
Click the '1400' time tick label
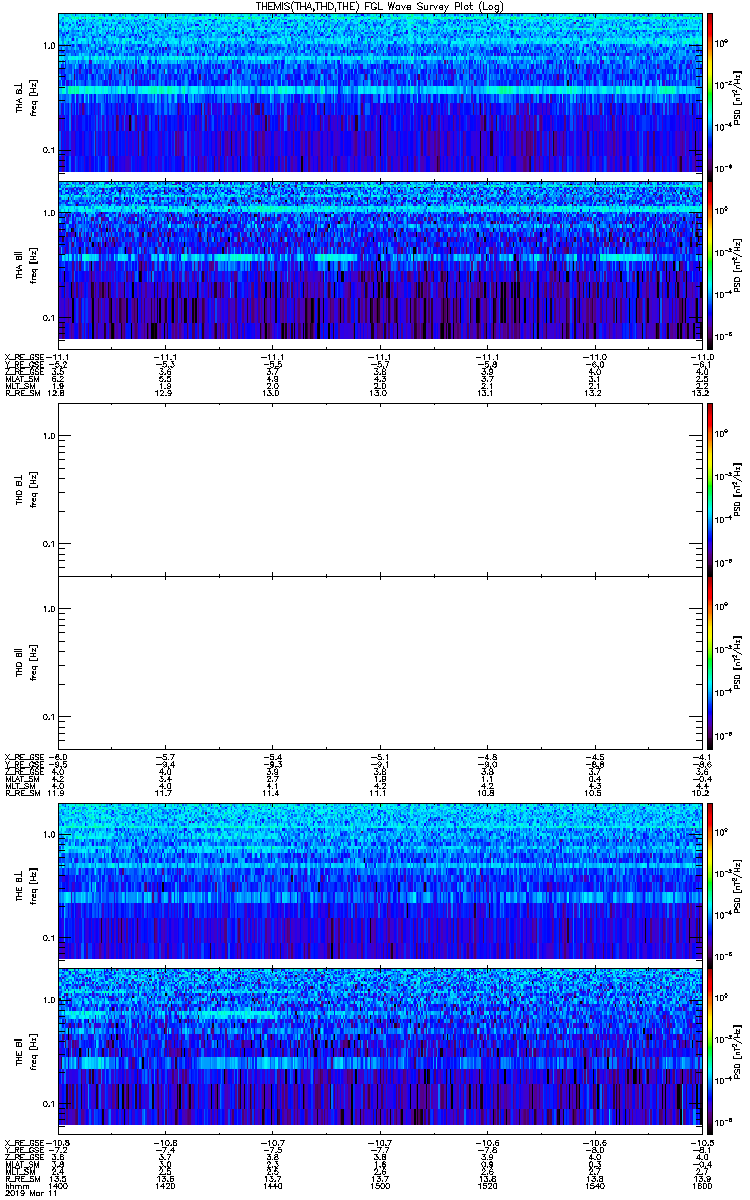59,1186
